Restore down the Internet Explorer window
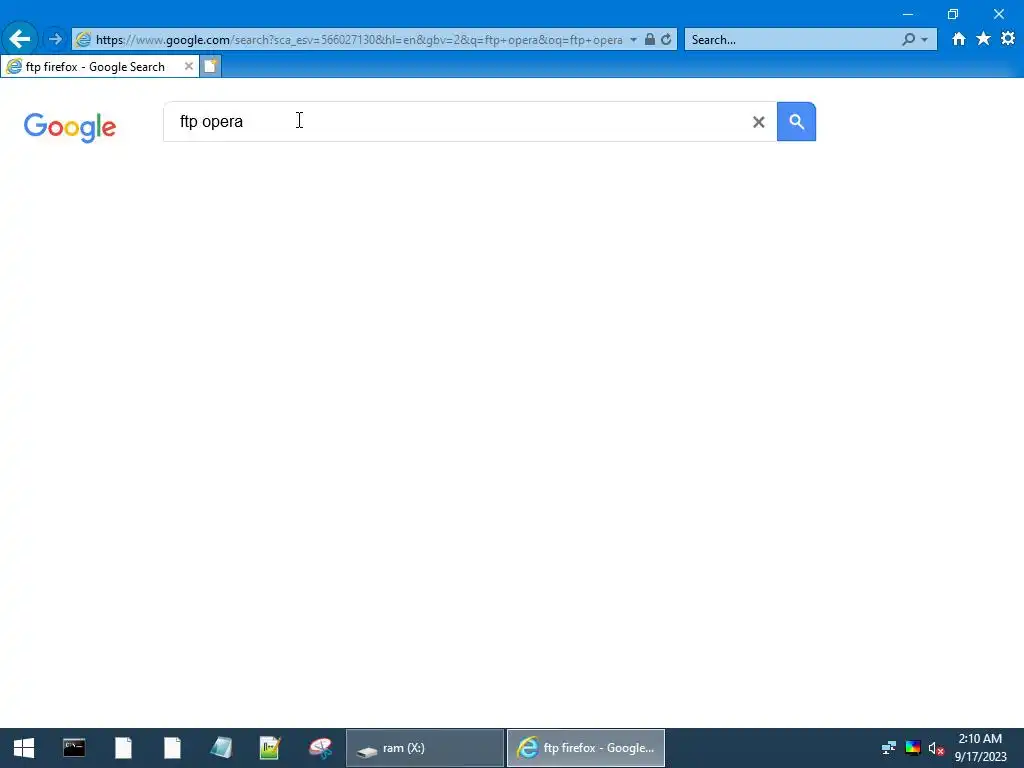Screen dimensions: 1024x768 click(x=953, y=14)
